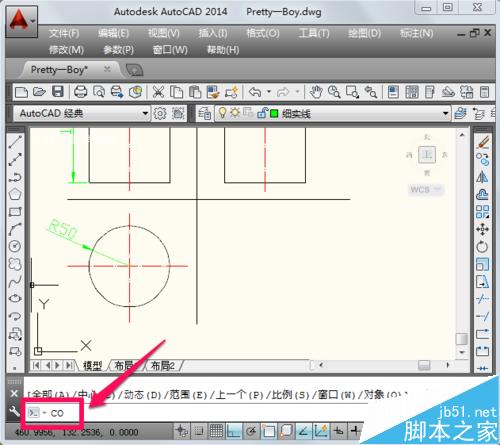
Task: Click the new drawing tab button
Action: pyautogui.click(x=134, y=70)
